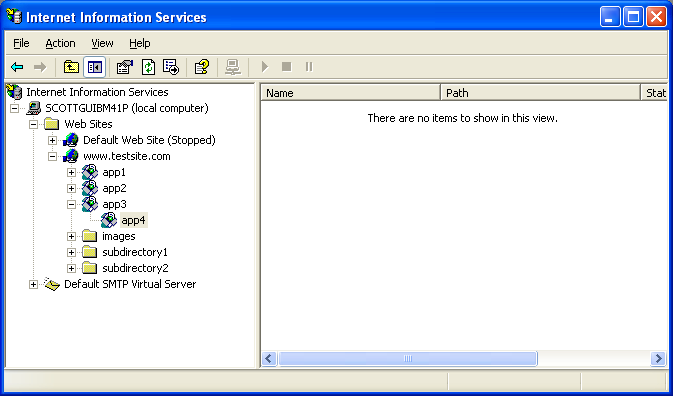Click the images folder icon
This screenshot has width=673, height=397.
point(89,236)
